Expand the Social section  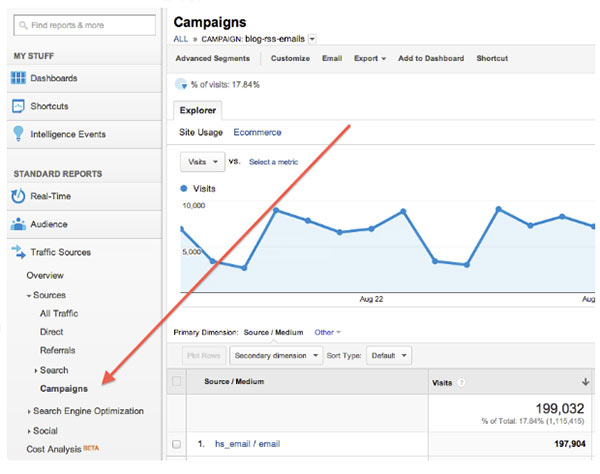pyautogui.click(x=29, y=431)
